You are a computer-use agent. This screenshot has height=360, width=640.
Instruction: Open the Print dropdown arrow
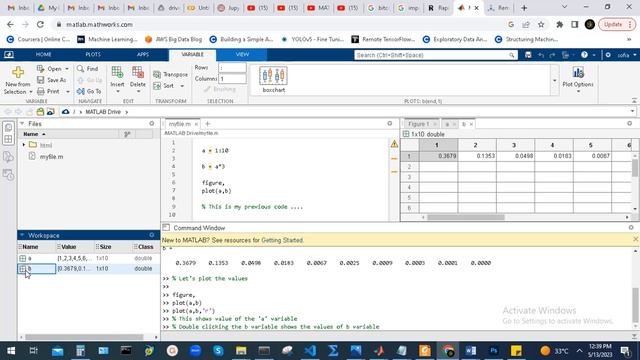click(67, 91)
